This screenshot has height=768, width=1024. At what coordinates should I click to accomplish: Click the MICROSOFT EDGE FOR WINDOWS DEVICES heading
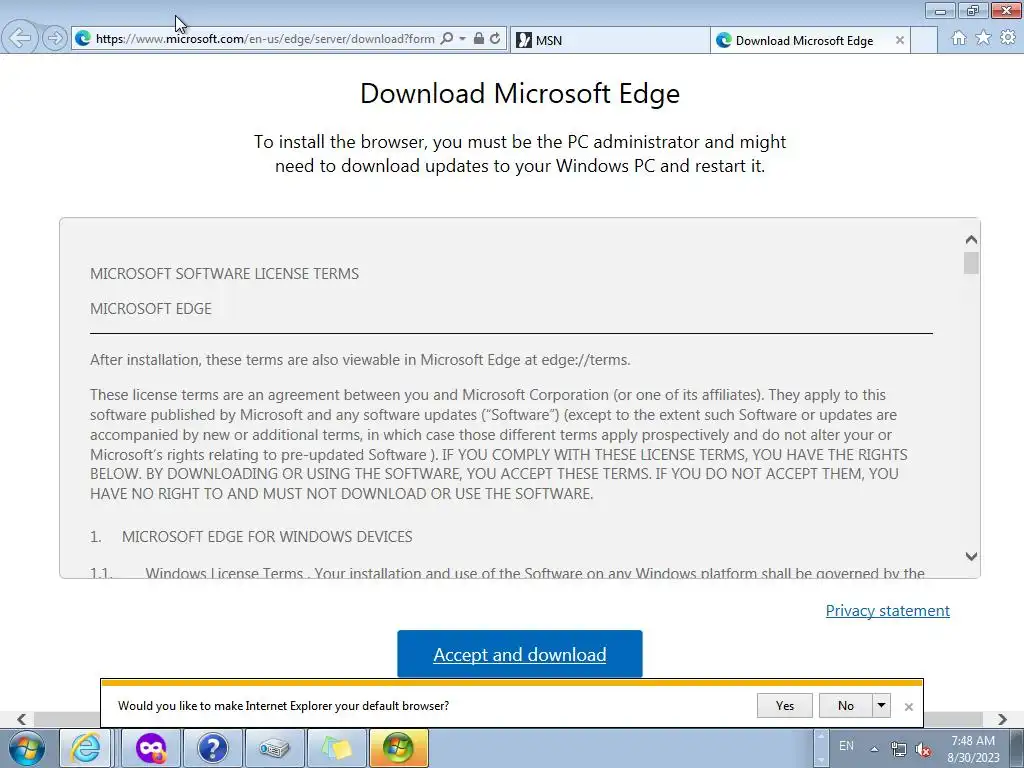click(267, 537)
